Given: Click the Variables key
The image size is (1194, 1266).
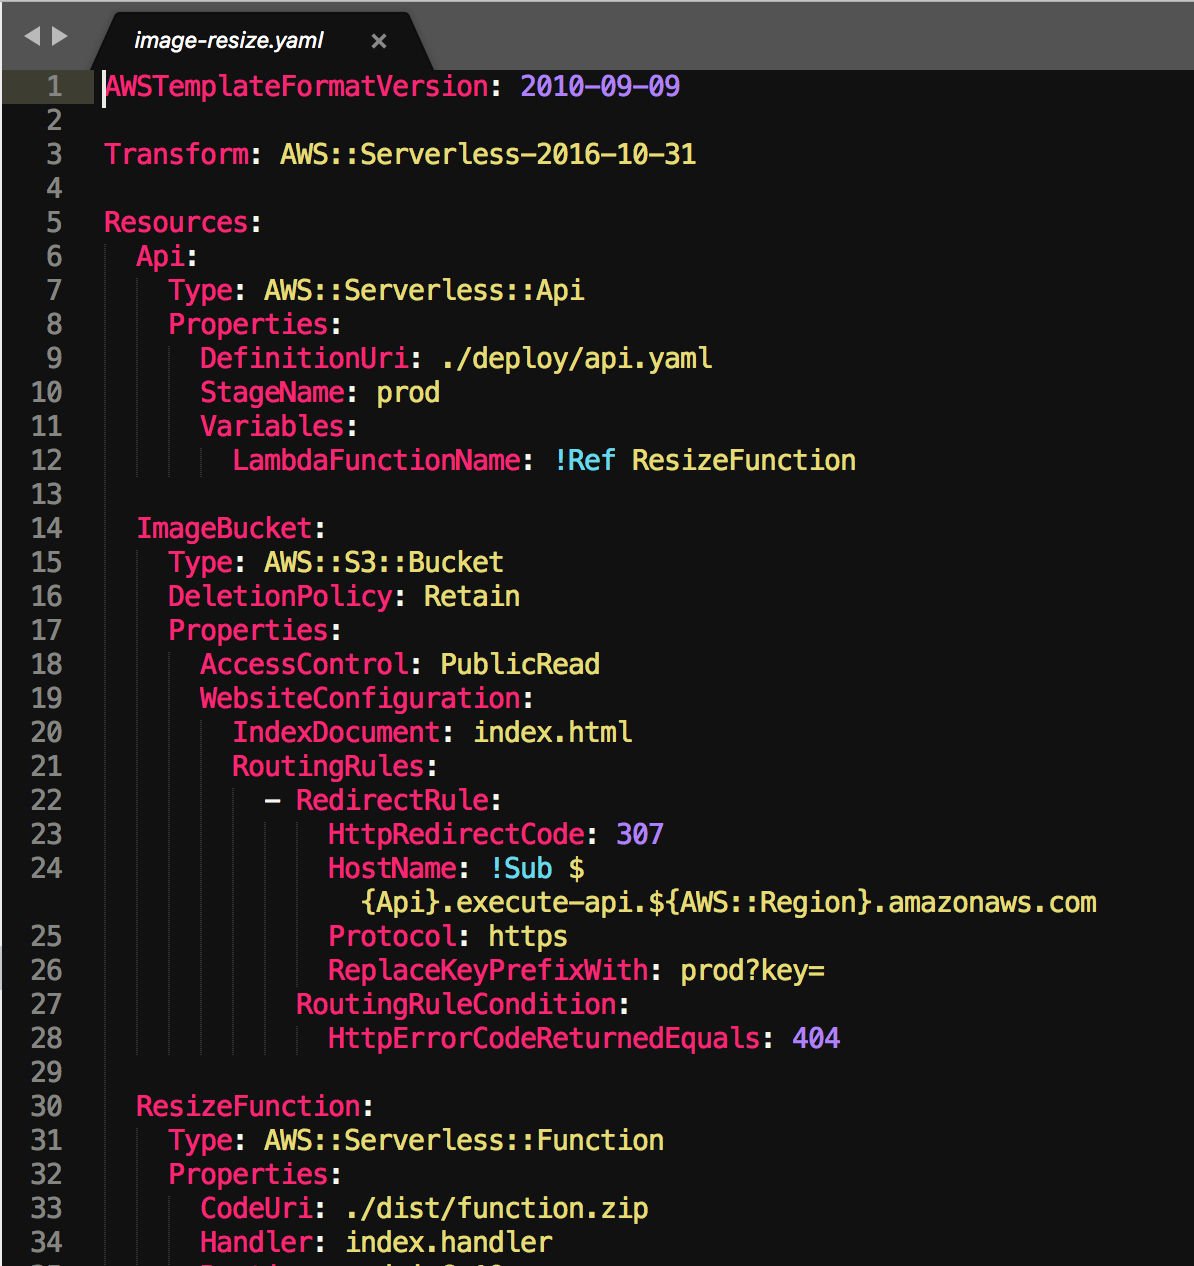Looking at the screenshot, I should pyautogui.click(x=272, y=426).
